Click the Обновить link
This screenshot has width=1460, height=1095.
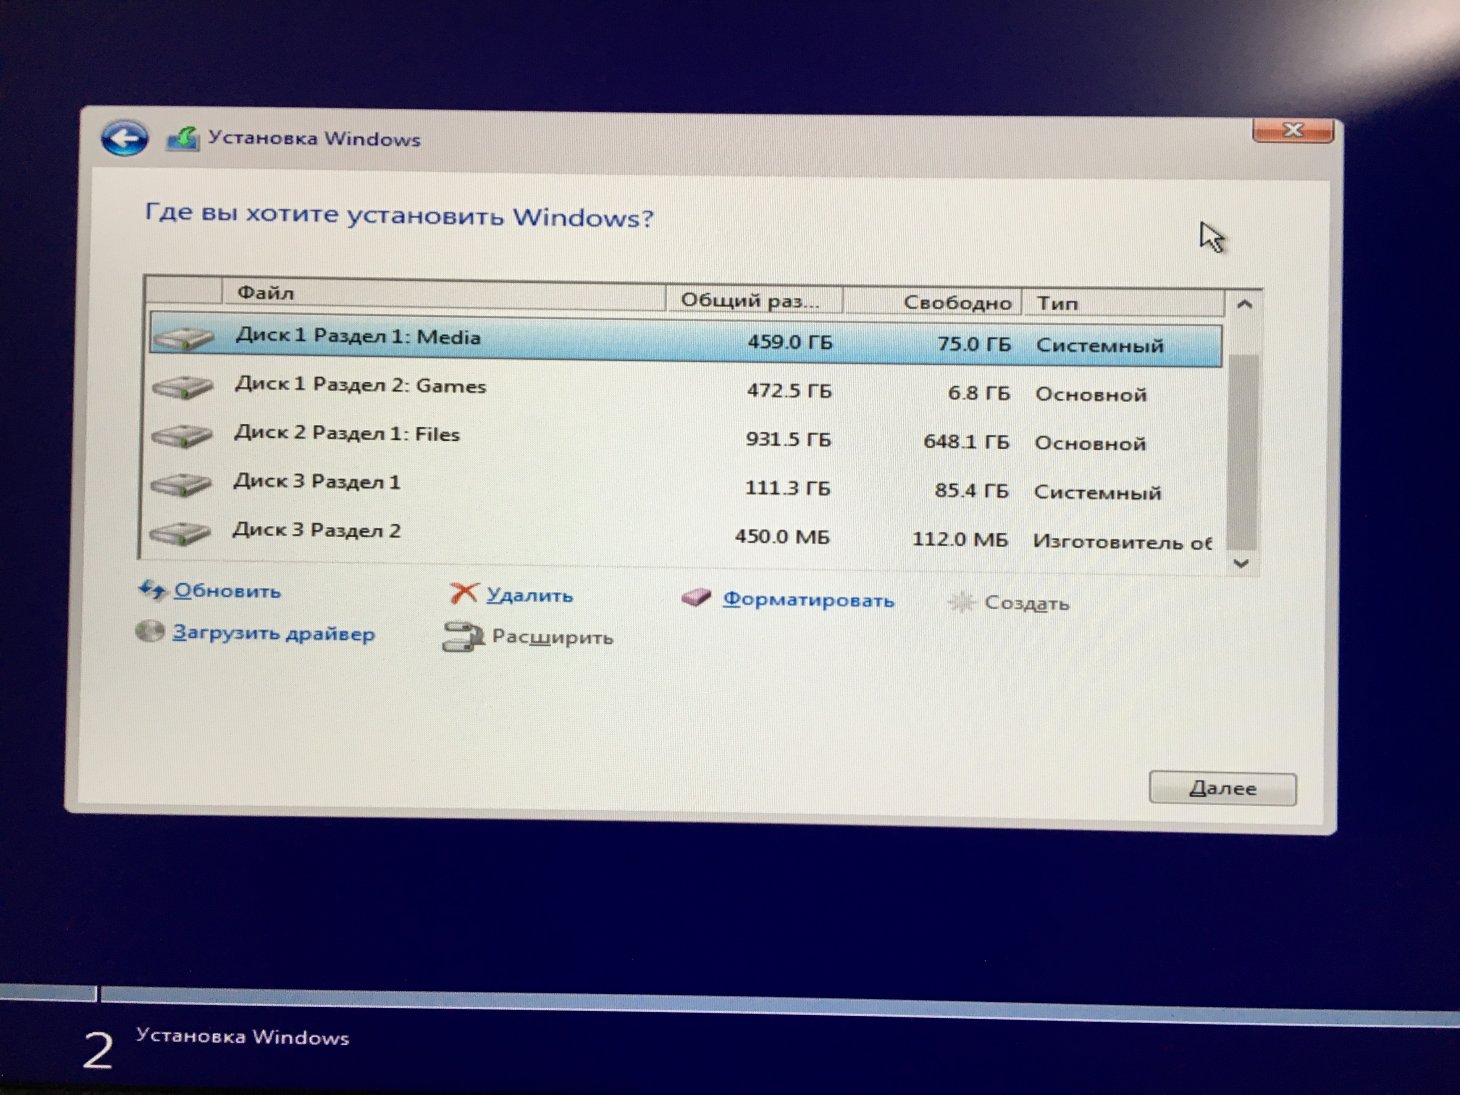click(x=227, y=591)
